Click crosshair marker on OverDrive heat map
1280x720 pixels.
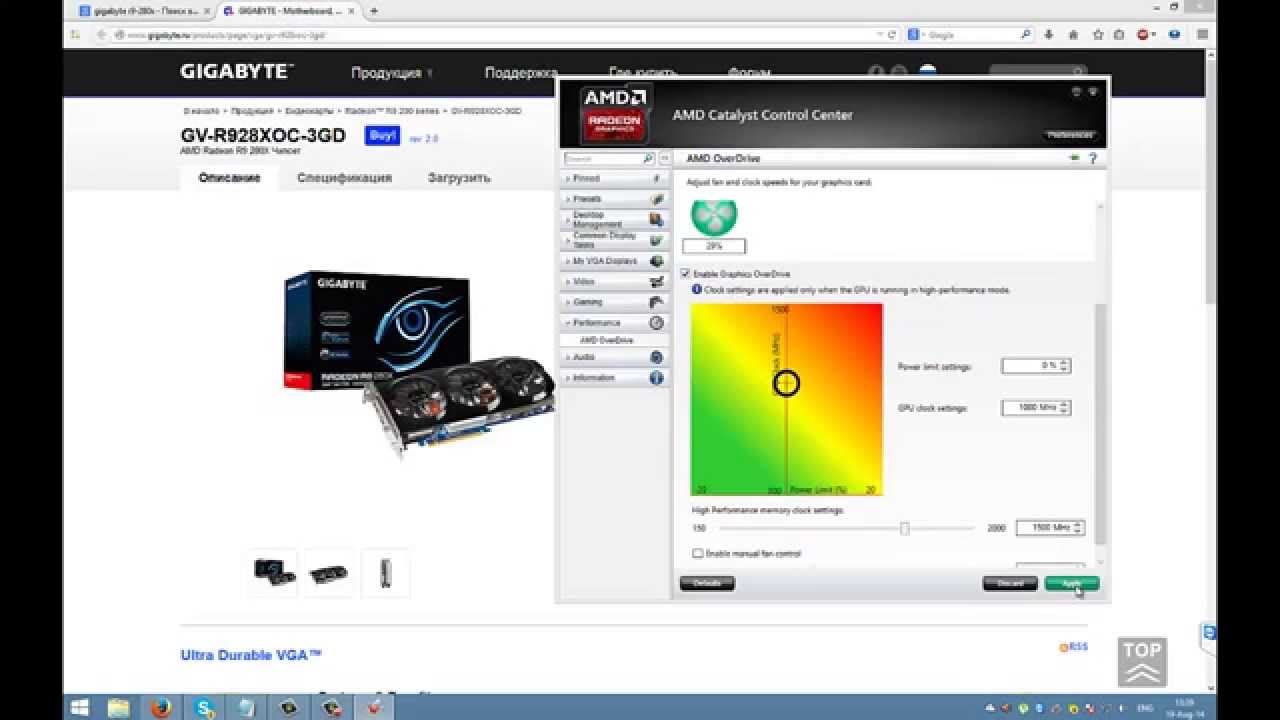click(787, 383)
